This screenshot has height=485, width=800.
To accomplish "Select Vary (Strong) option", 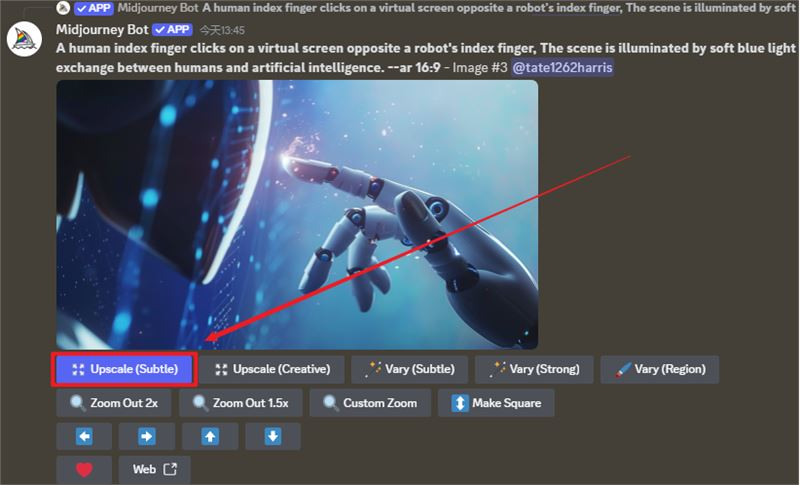I will tap(534, 369).
